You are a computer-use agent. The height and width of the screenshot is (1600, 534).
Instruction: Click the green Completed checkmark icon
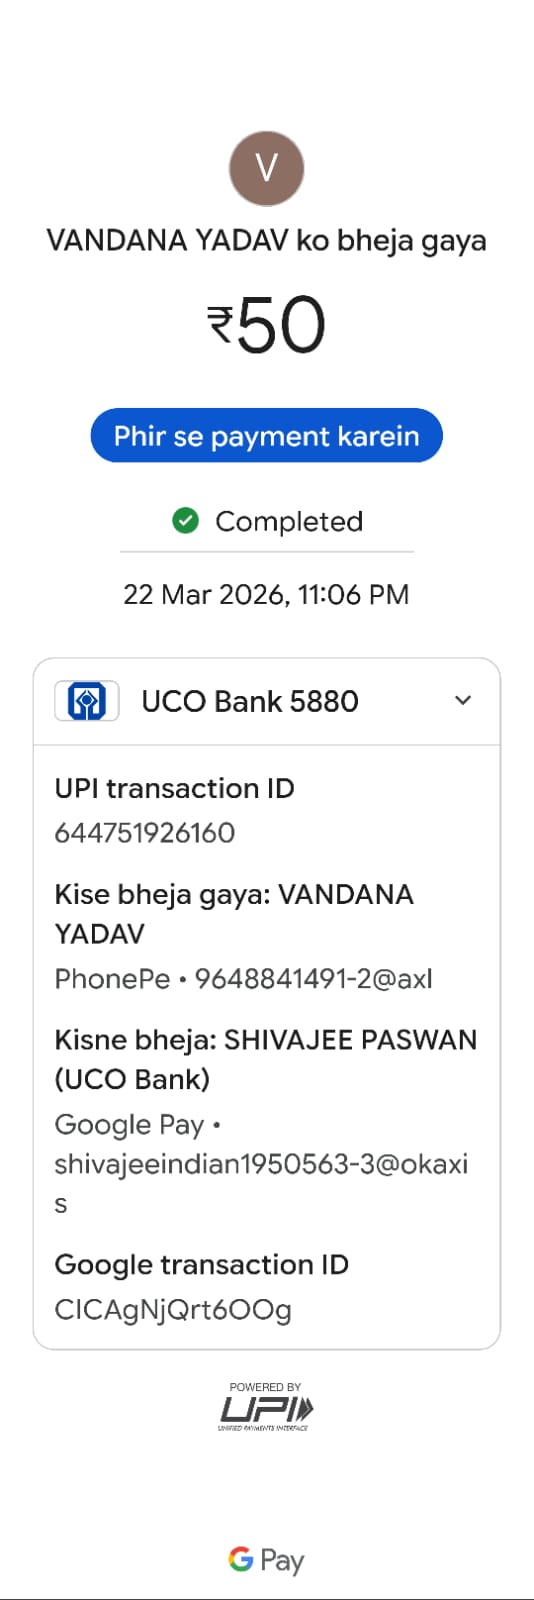click(186, 520)
